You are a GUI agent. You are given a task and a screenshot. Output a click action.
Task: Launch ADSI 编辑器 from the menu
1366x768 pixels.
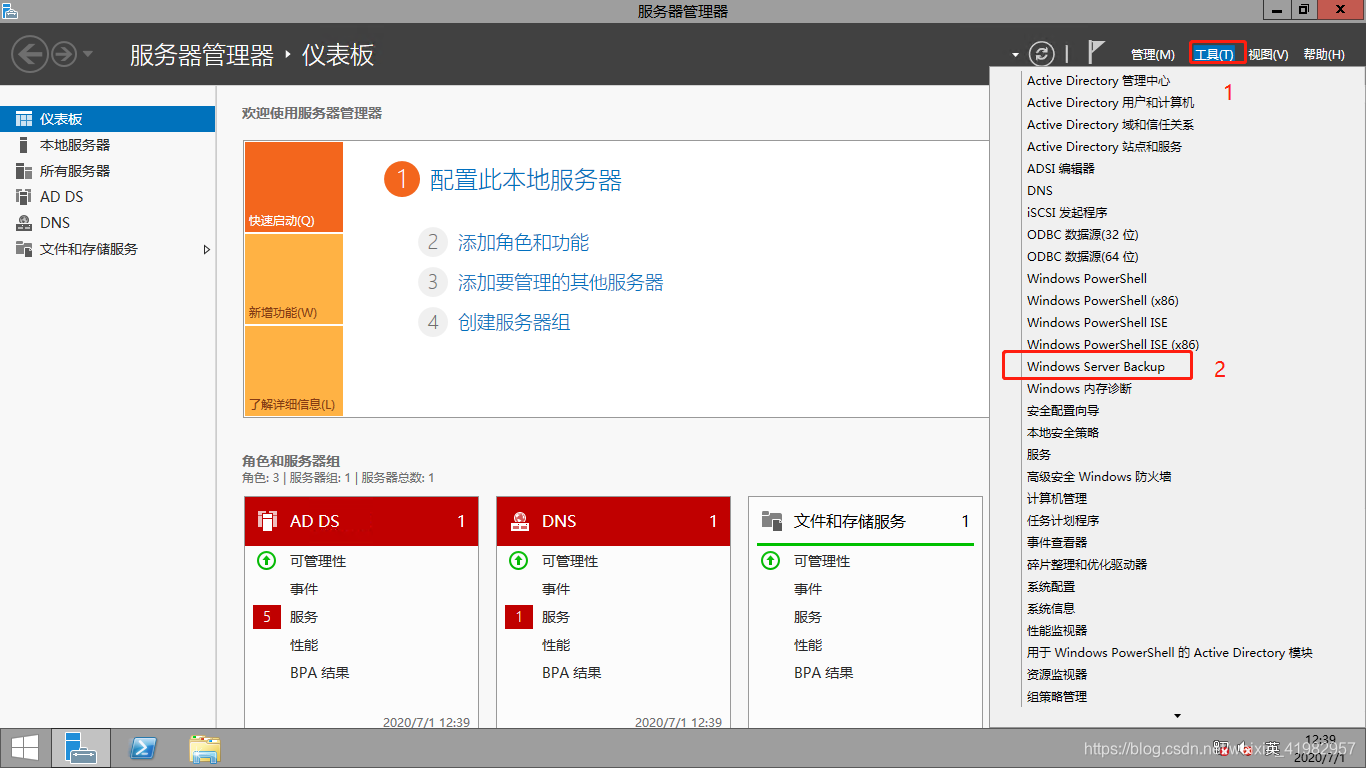(1061, 169)
